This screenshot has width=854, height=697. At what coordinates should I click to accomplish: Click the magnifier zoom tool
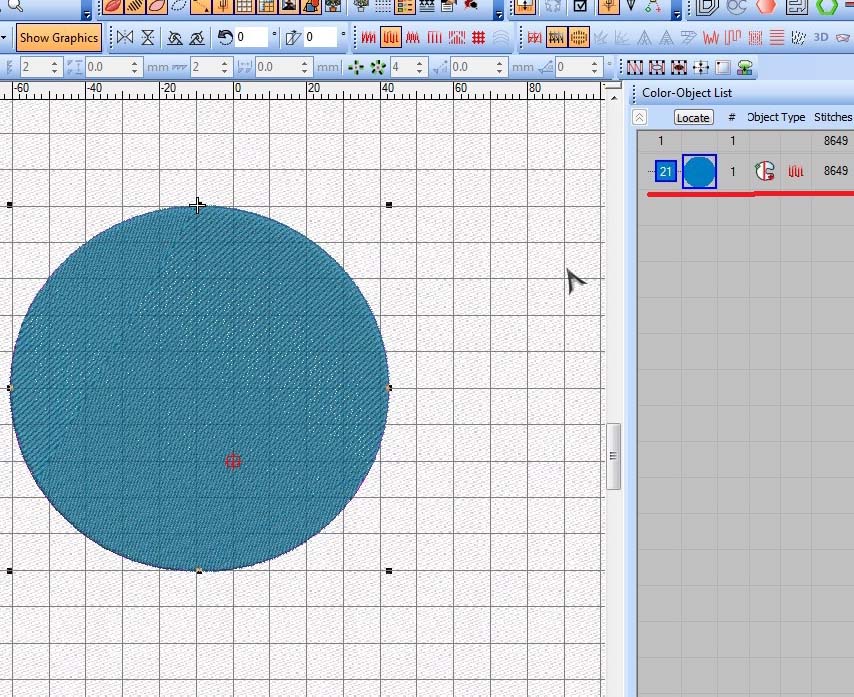(x=14, y=6)
